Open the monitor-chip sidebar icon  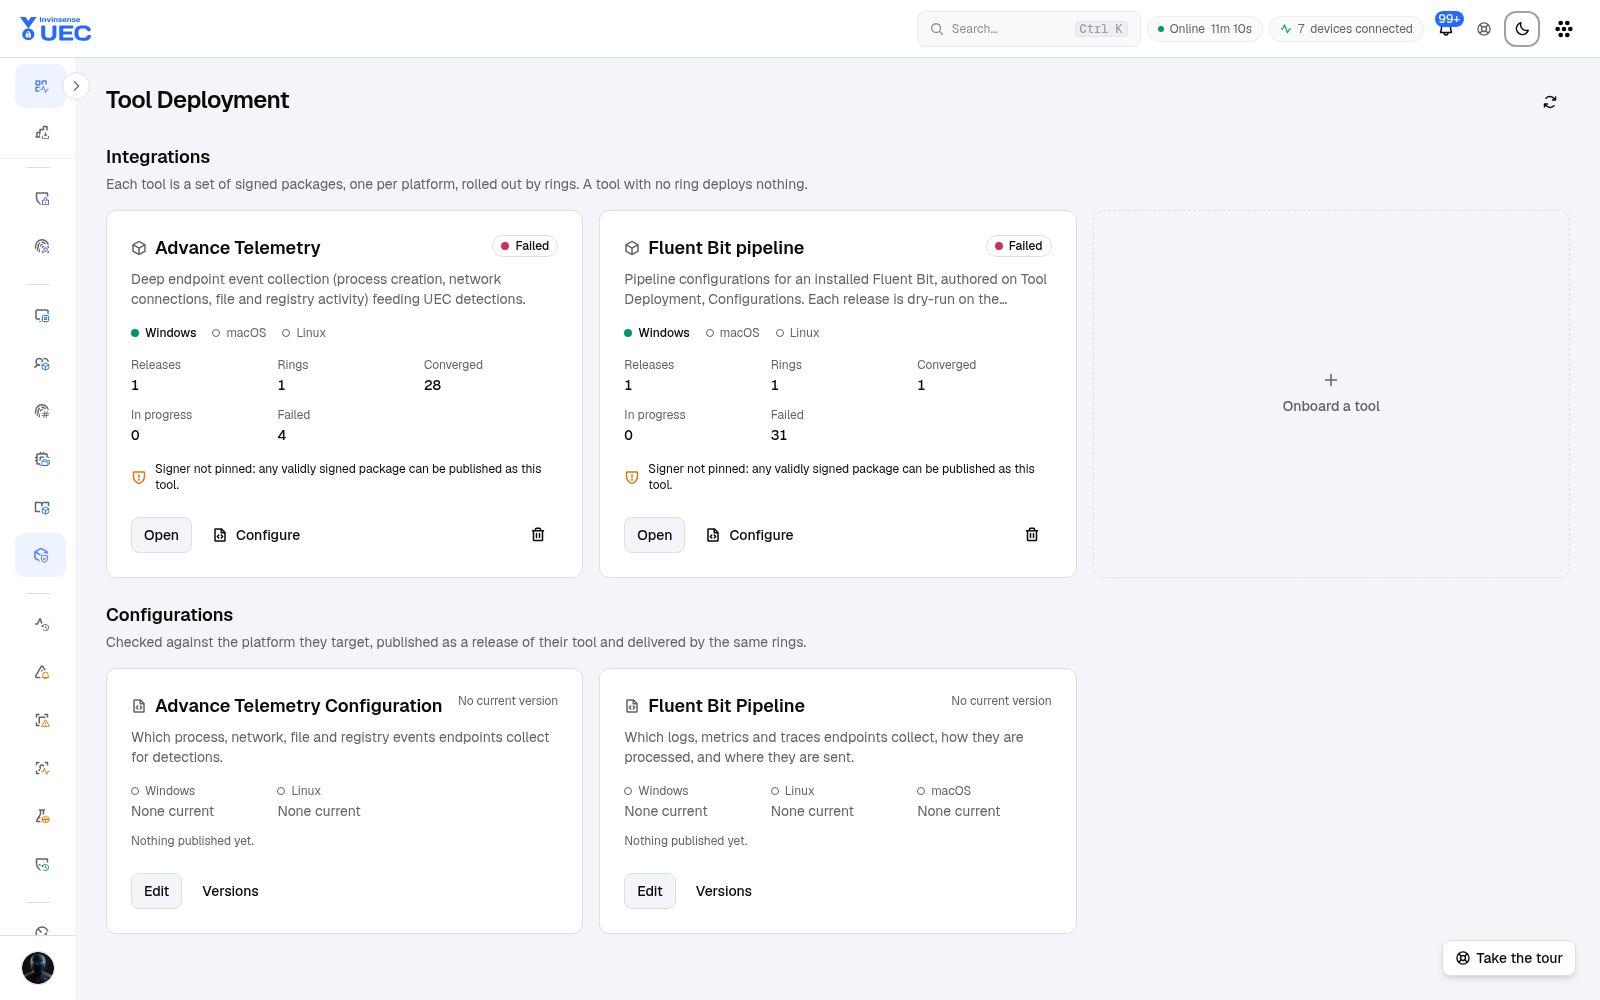(41, 316)
